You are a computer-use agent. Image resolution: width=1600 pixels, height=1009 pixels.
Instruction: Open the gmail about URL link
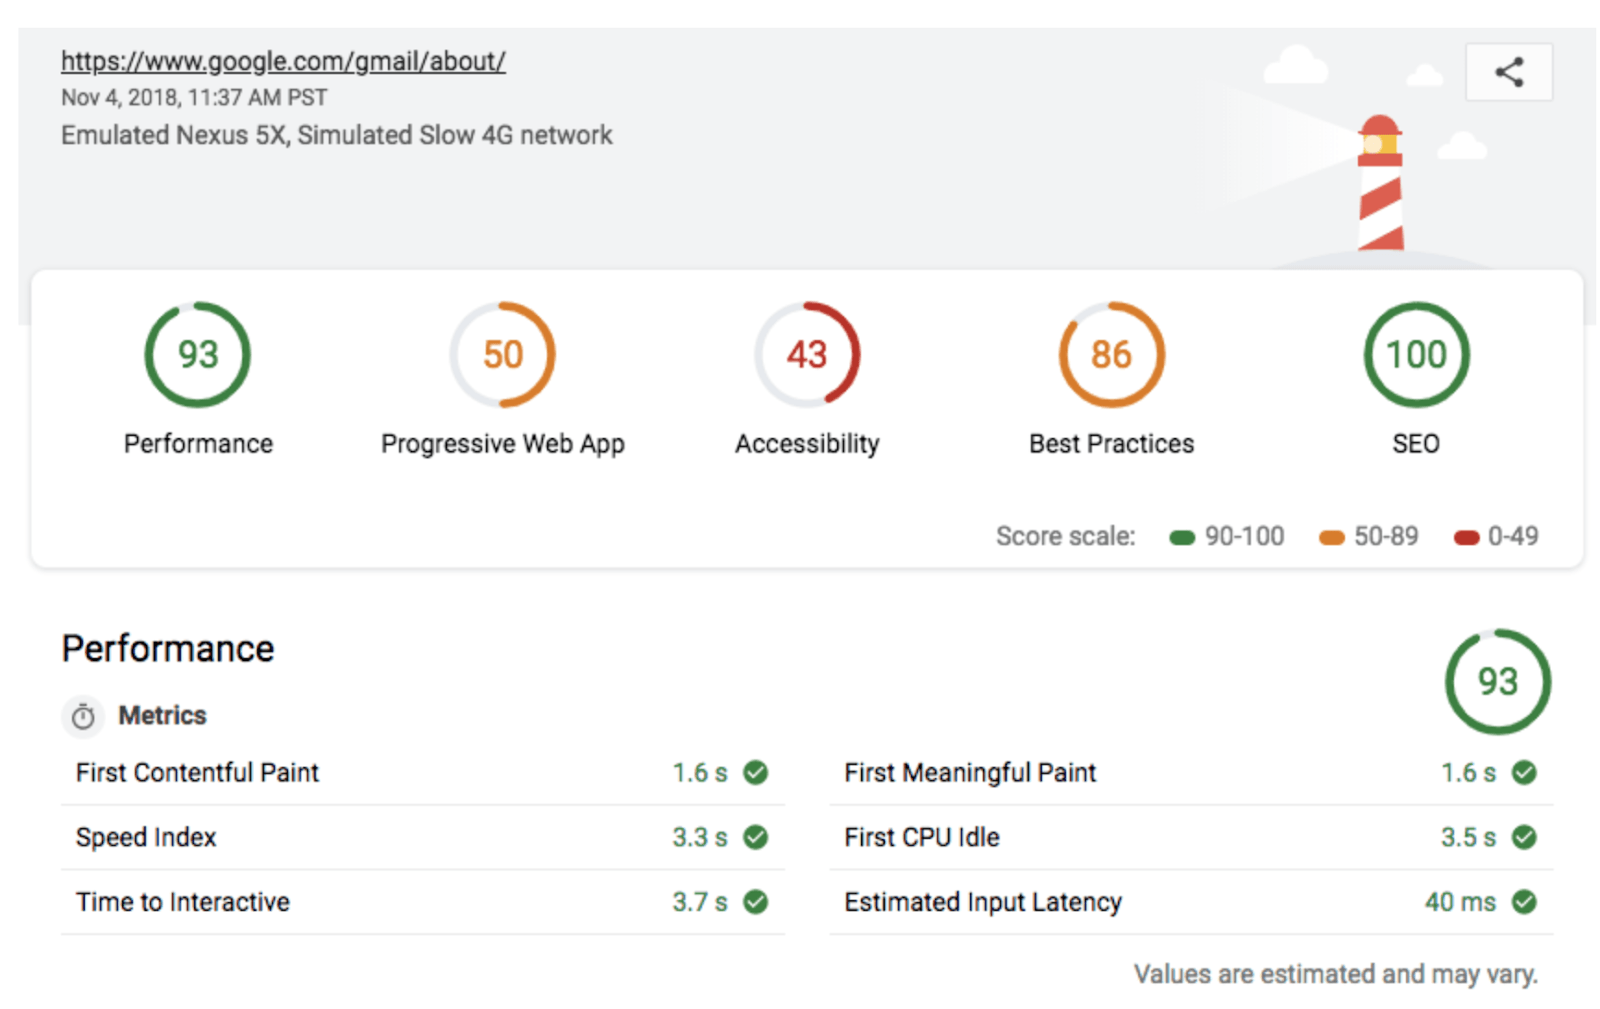(x=283, y=61)
